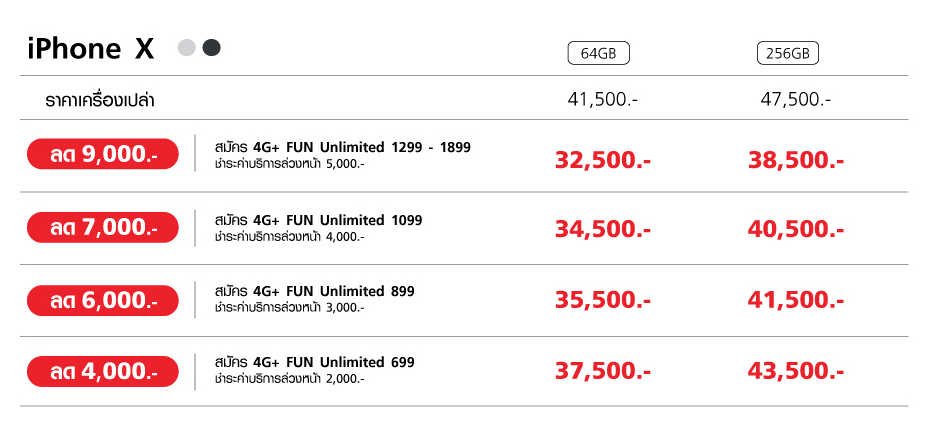Click the ลด 6,000.- discount badge
The width and height of the screenshot is (936, 431).
(x=103, y=300)
